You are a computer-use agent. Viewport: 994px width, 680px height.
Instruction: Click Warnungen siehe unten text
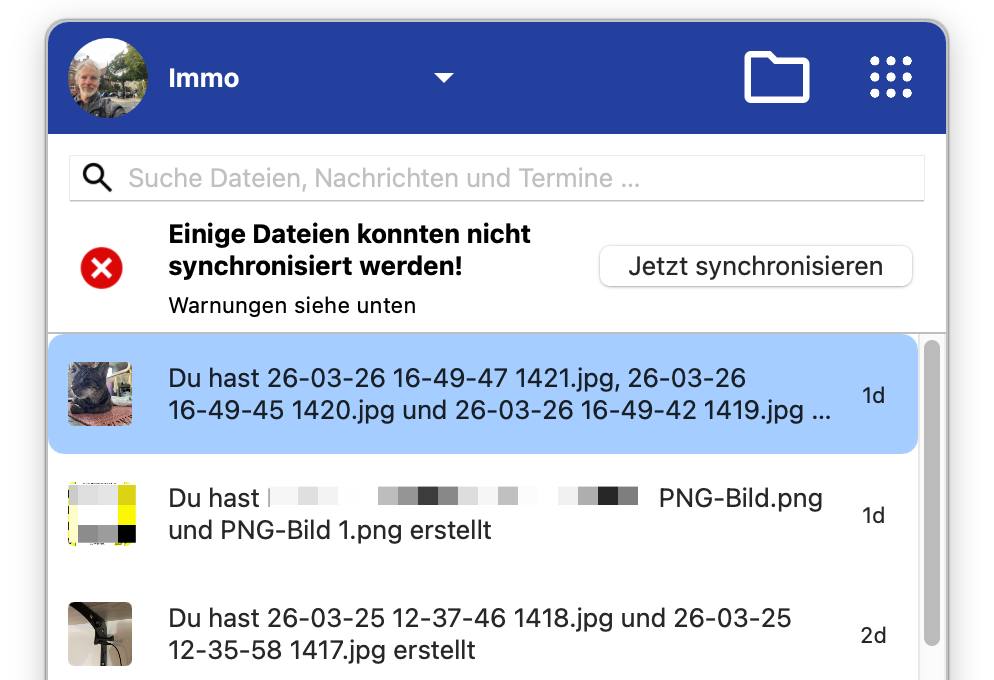(x=292, y=305)
